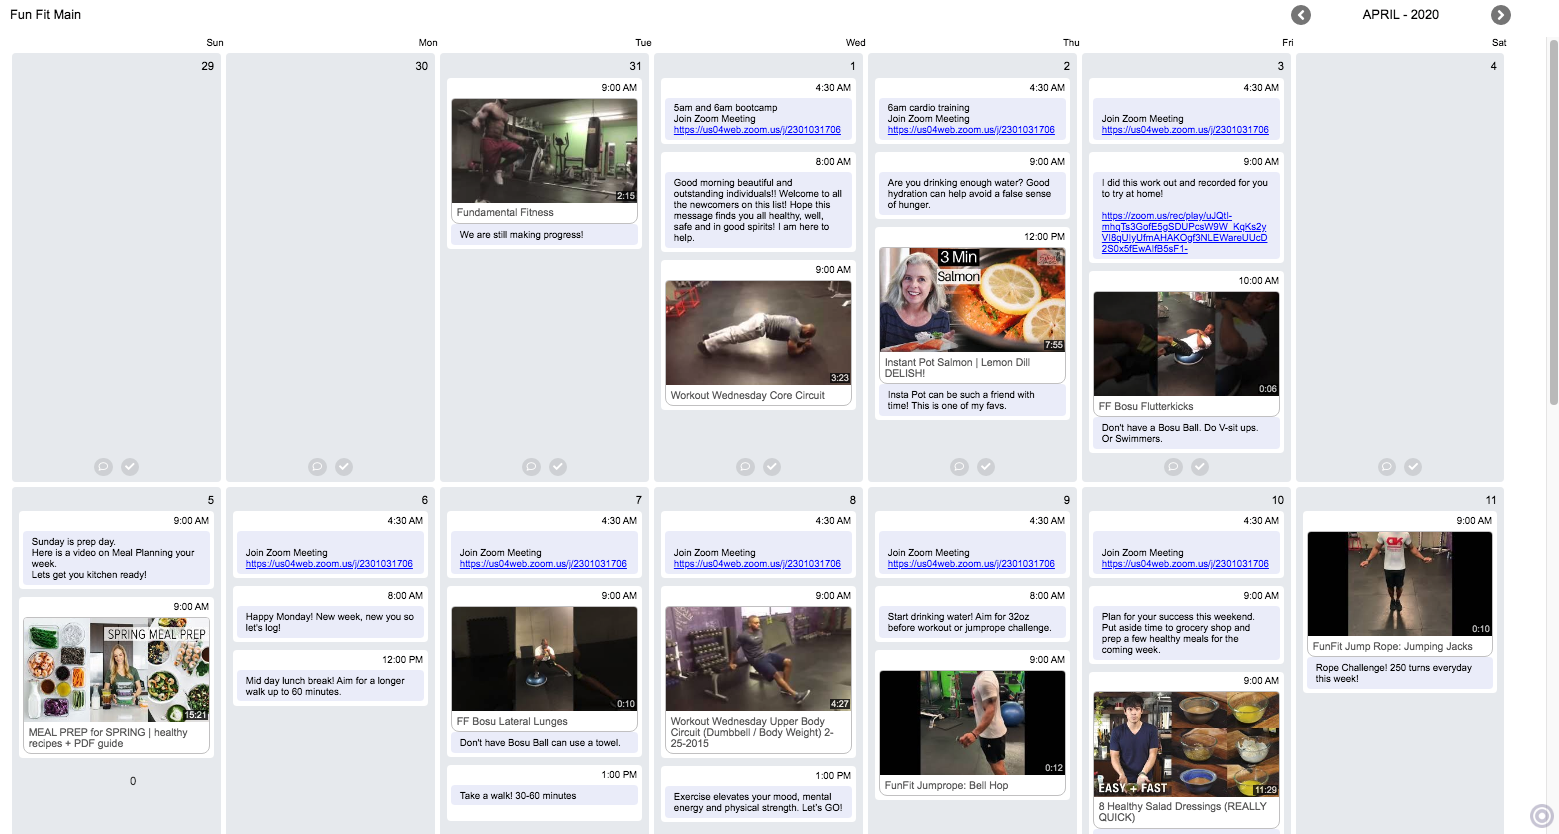Open the Zoom link on April 6
This screenshot has width=1559, height=834.
(329, 564)
